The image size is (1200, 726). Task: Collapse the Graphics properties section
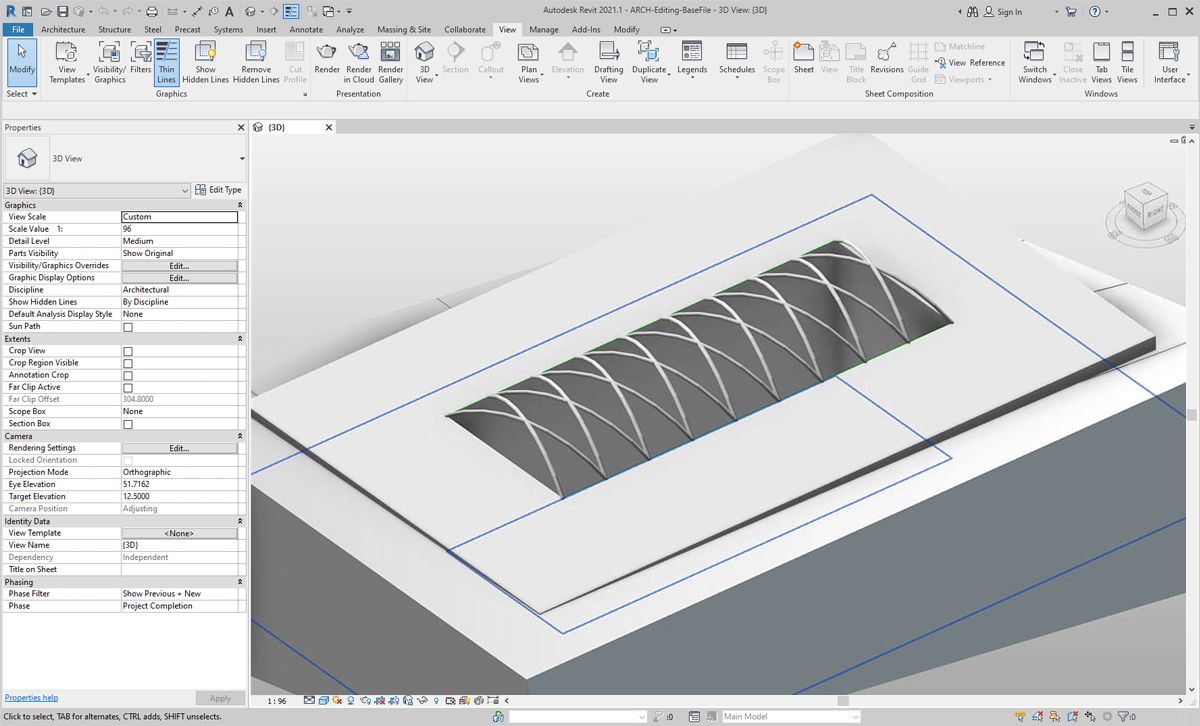[240, 205]
